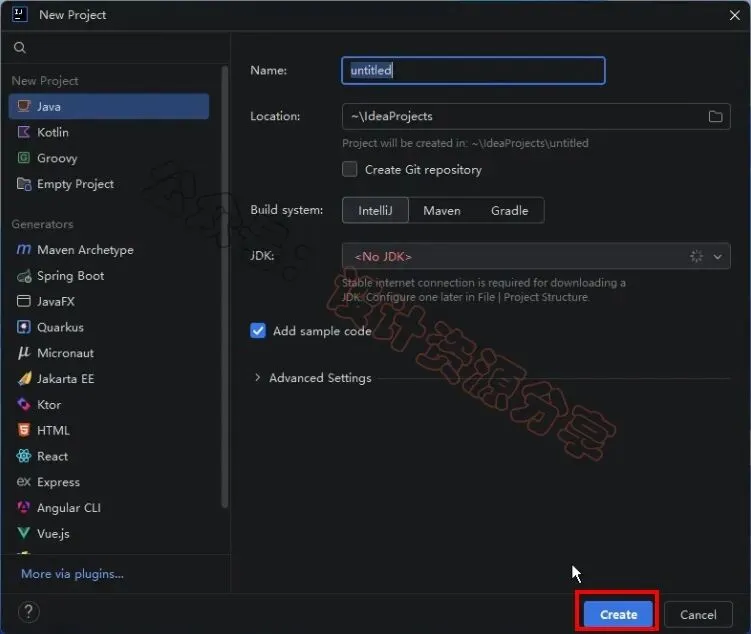Choose Maven as the build system
This screenshot has width=751, height=634.
(442, 210)
